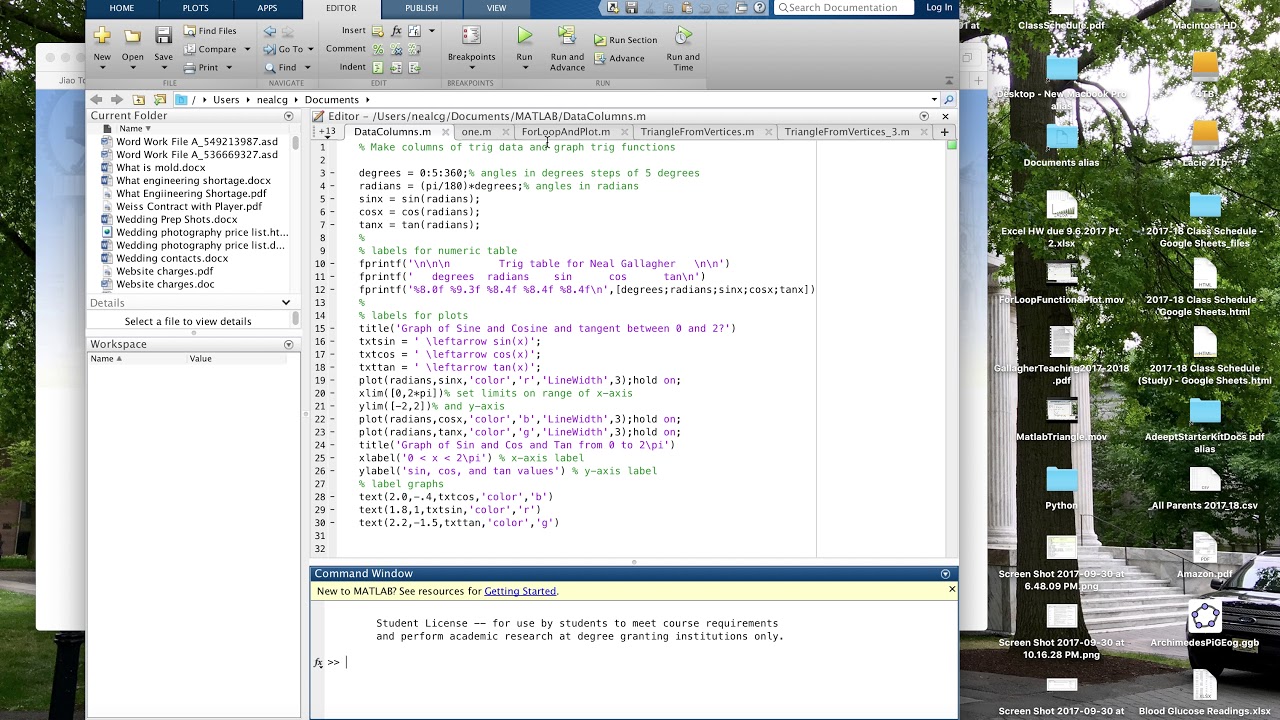Open the Current Folder panel actions menu
Viewport: 1280px width, 720px height.
point(289,116)
